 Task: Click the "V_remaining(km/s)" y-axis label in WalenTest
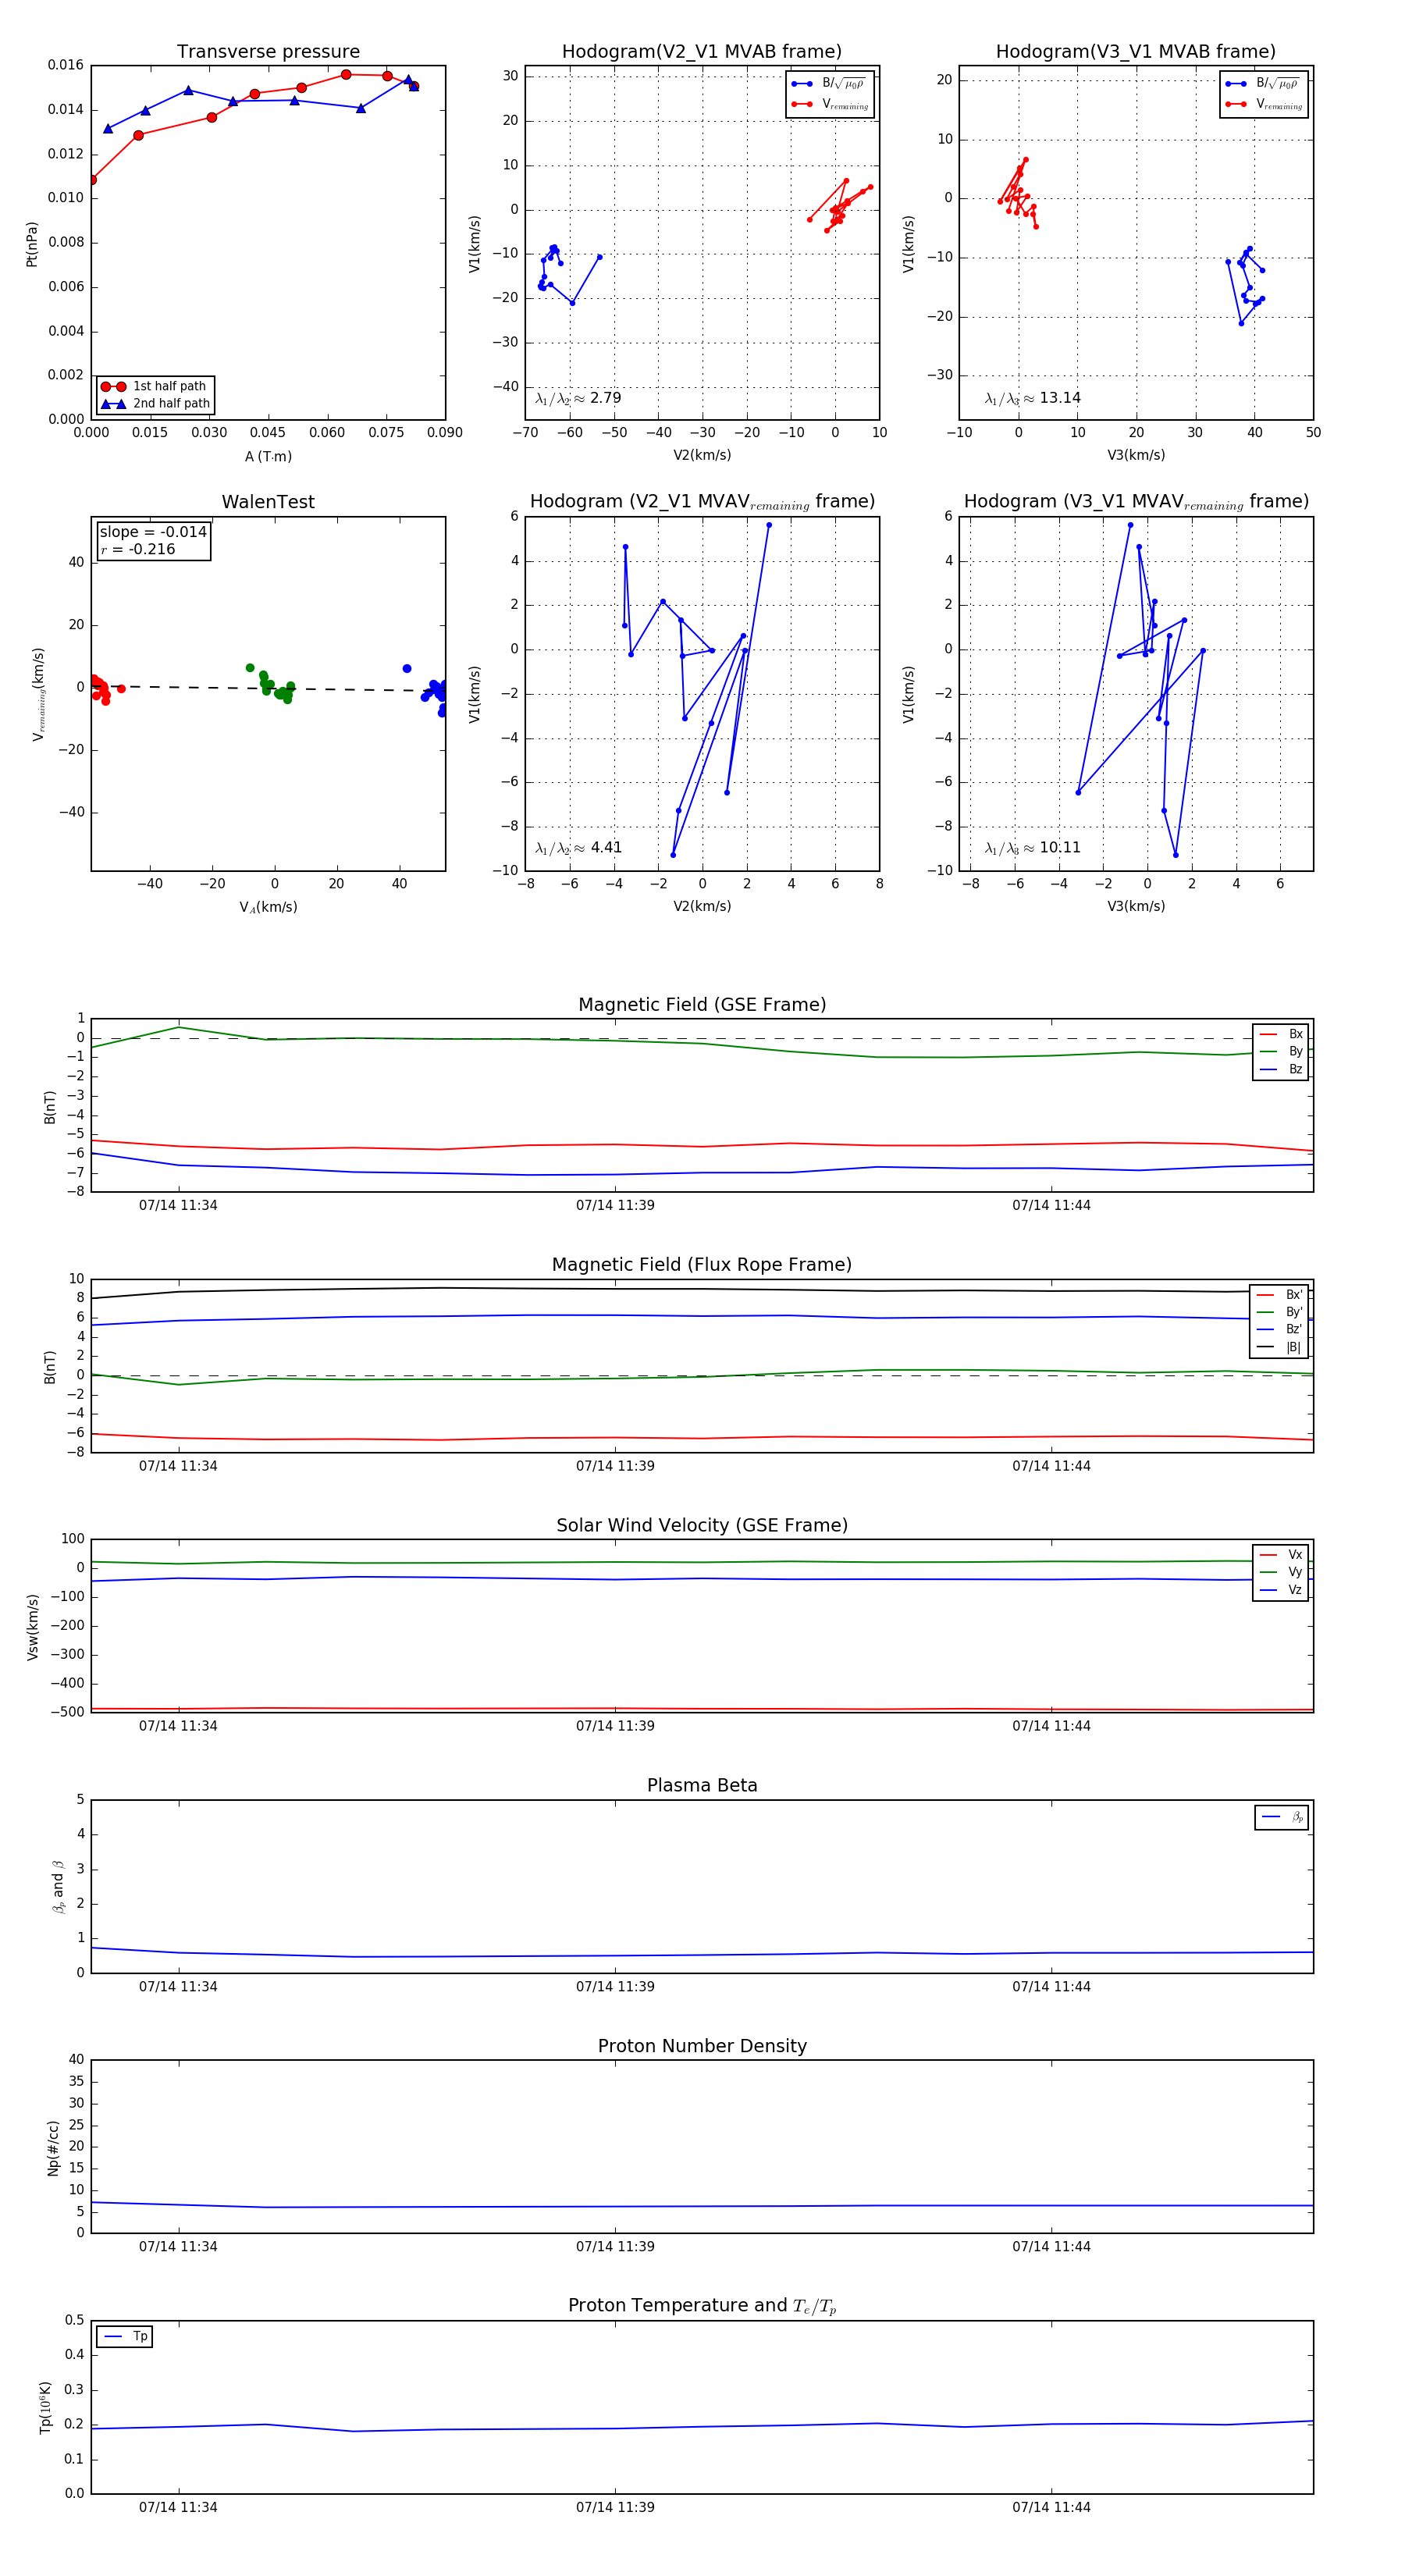(38, 694)
